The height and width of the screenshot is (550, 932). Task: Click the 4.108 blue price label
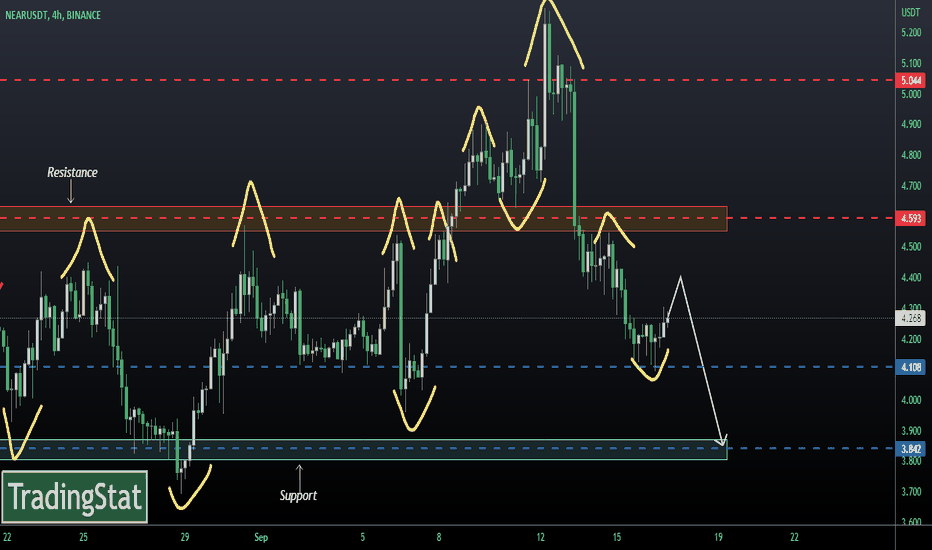pyautogui.click(x=910, y=367)
